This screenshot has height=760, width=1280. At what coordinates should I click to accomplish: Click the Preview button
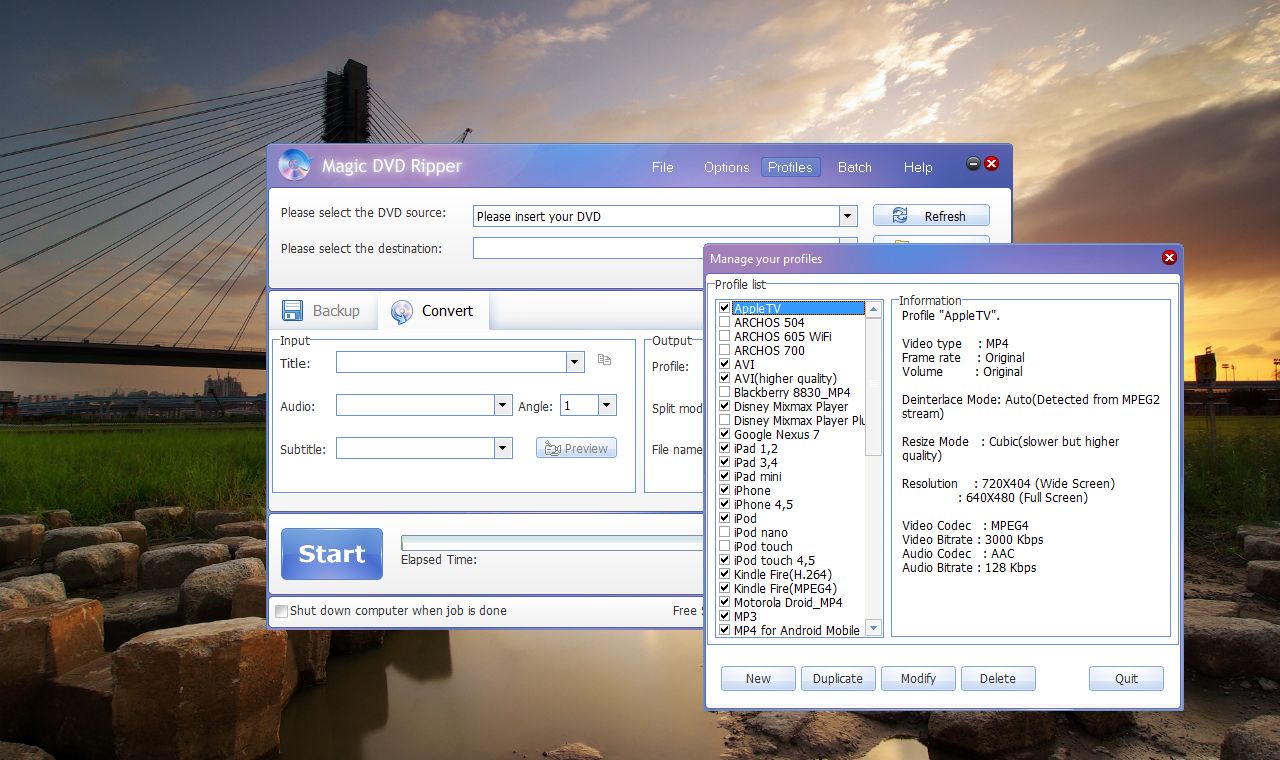pos(576,448)
